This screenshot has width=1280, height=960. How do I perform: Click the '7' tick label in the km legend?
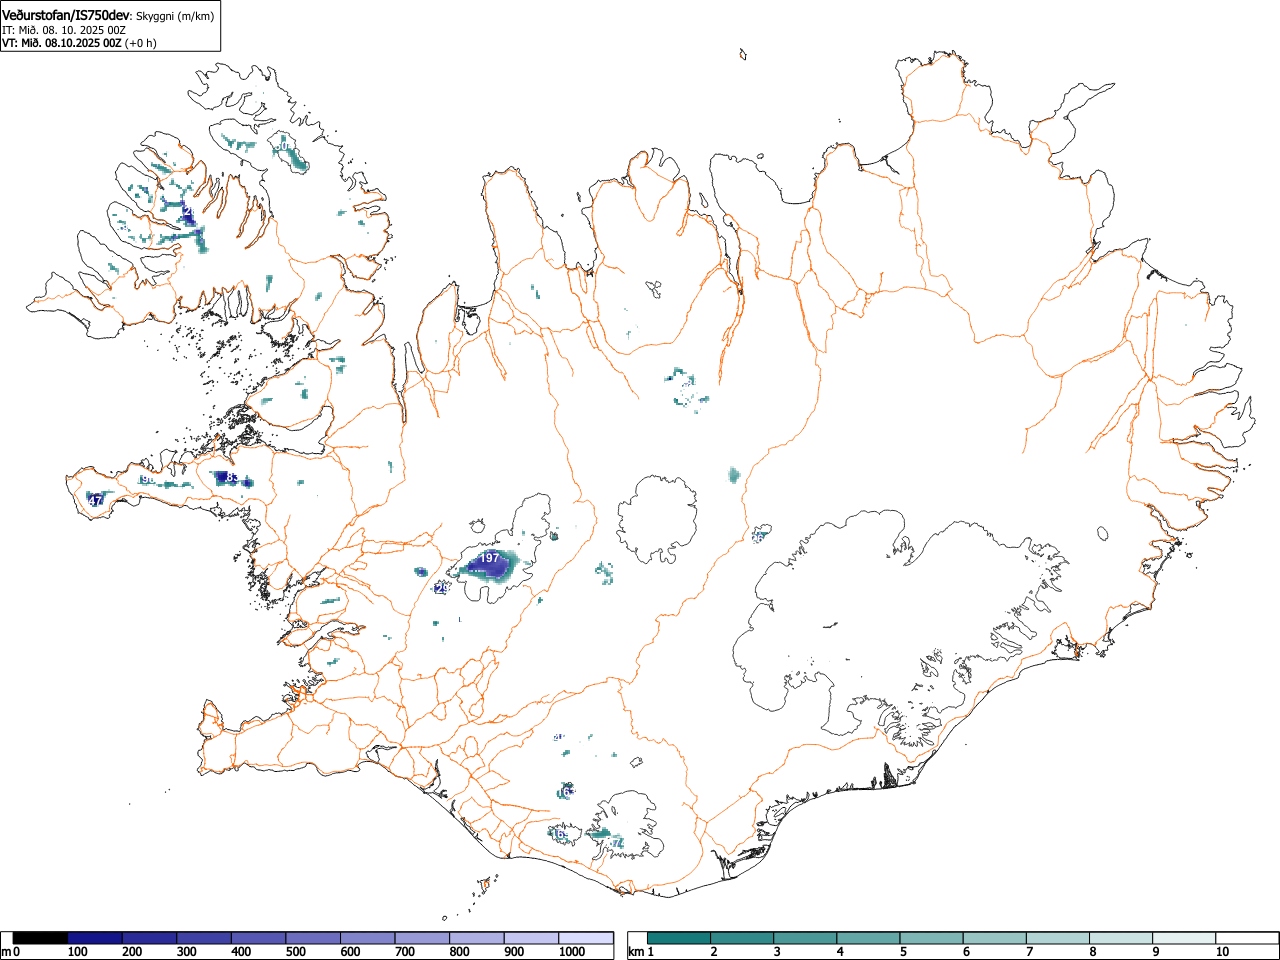pyautogui.click(x=1029, y=952)
